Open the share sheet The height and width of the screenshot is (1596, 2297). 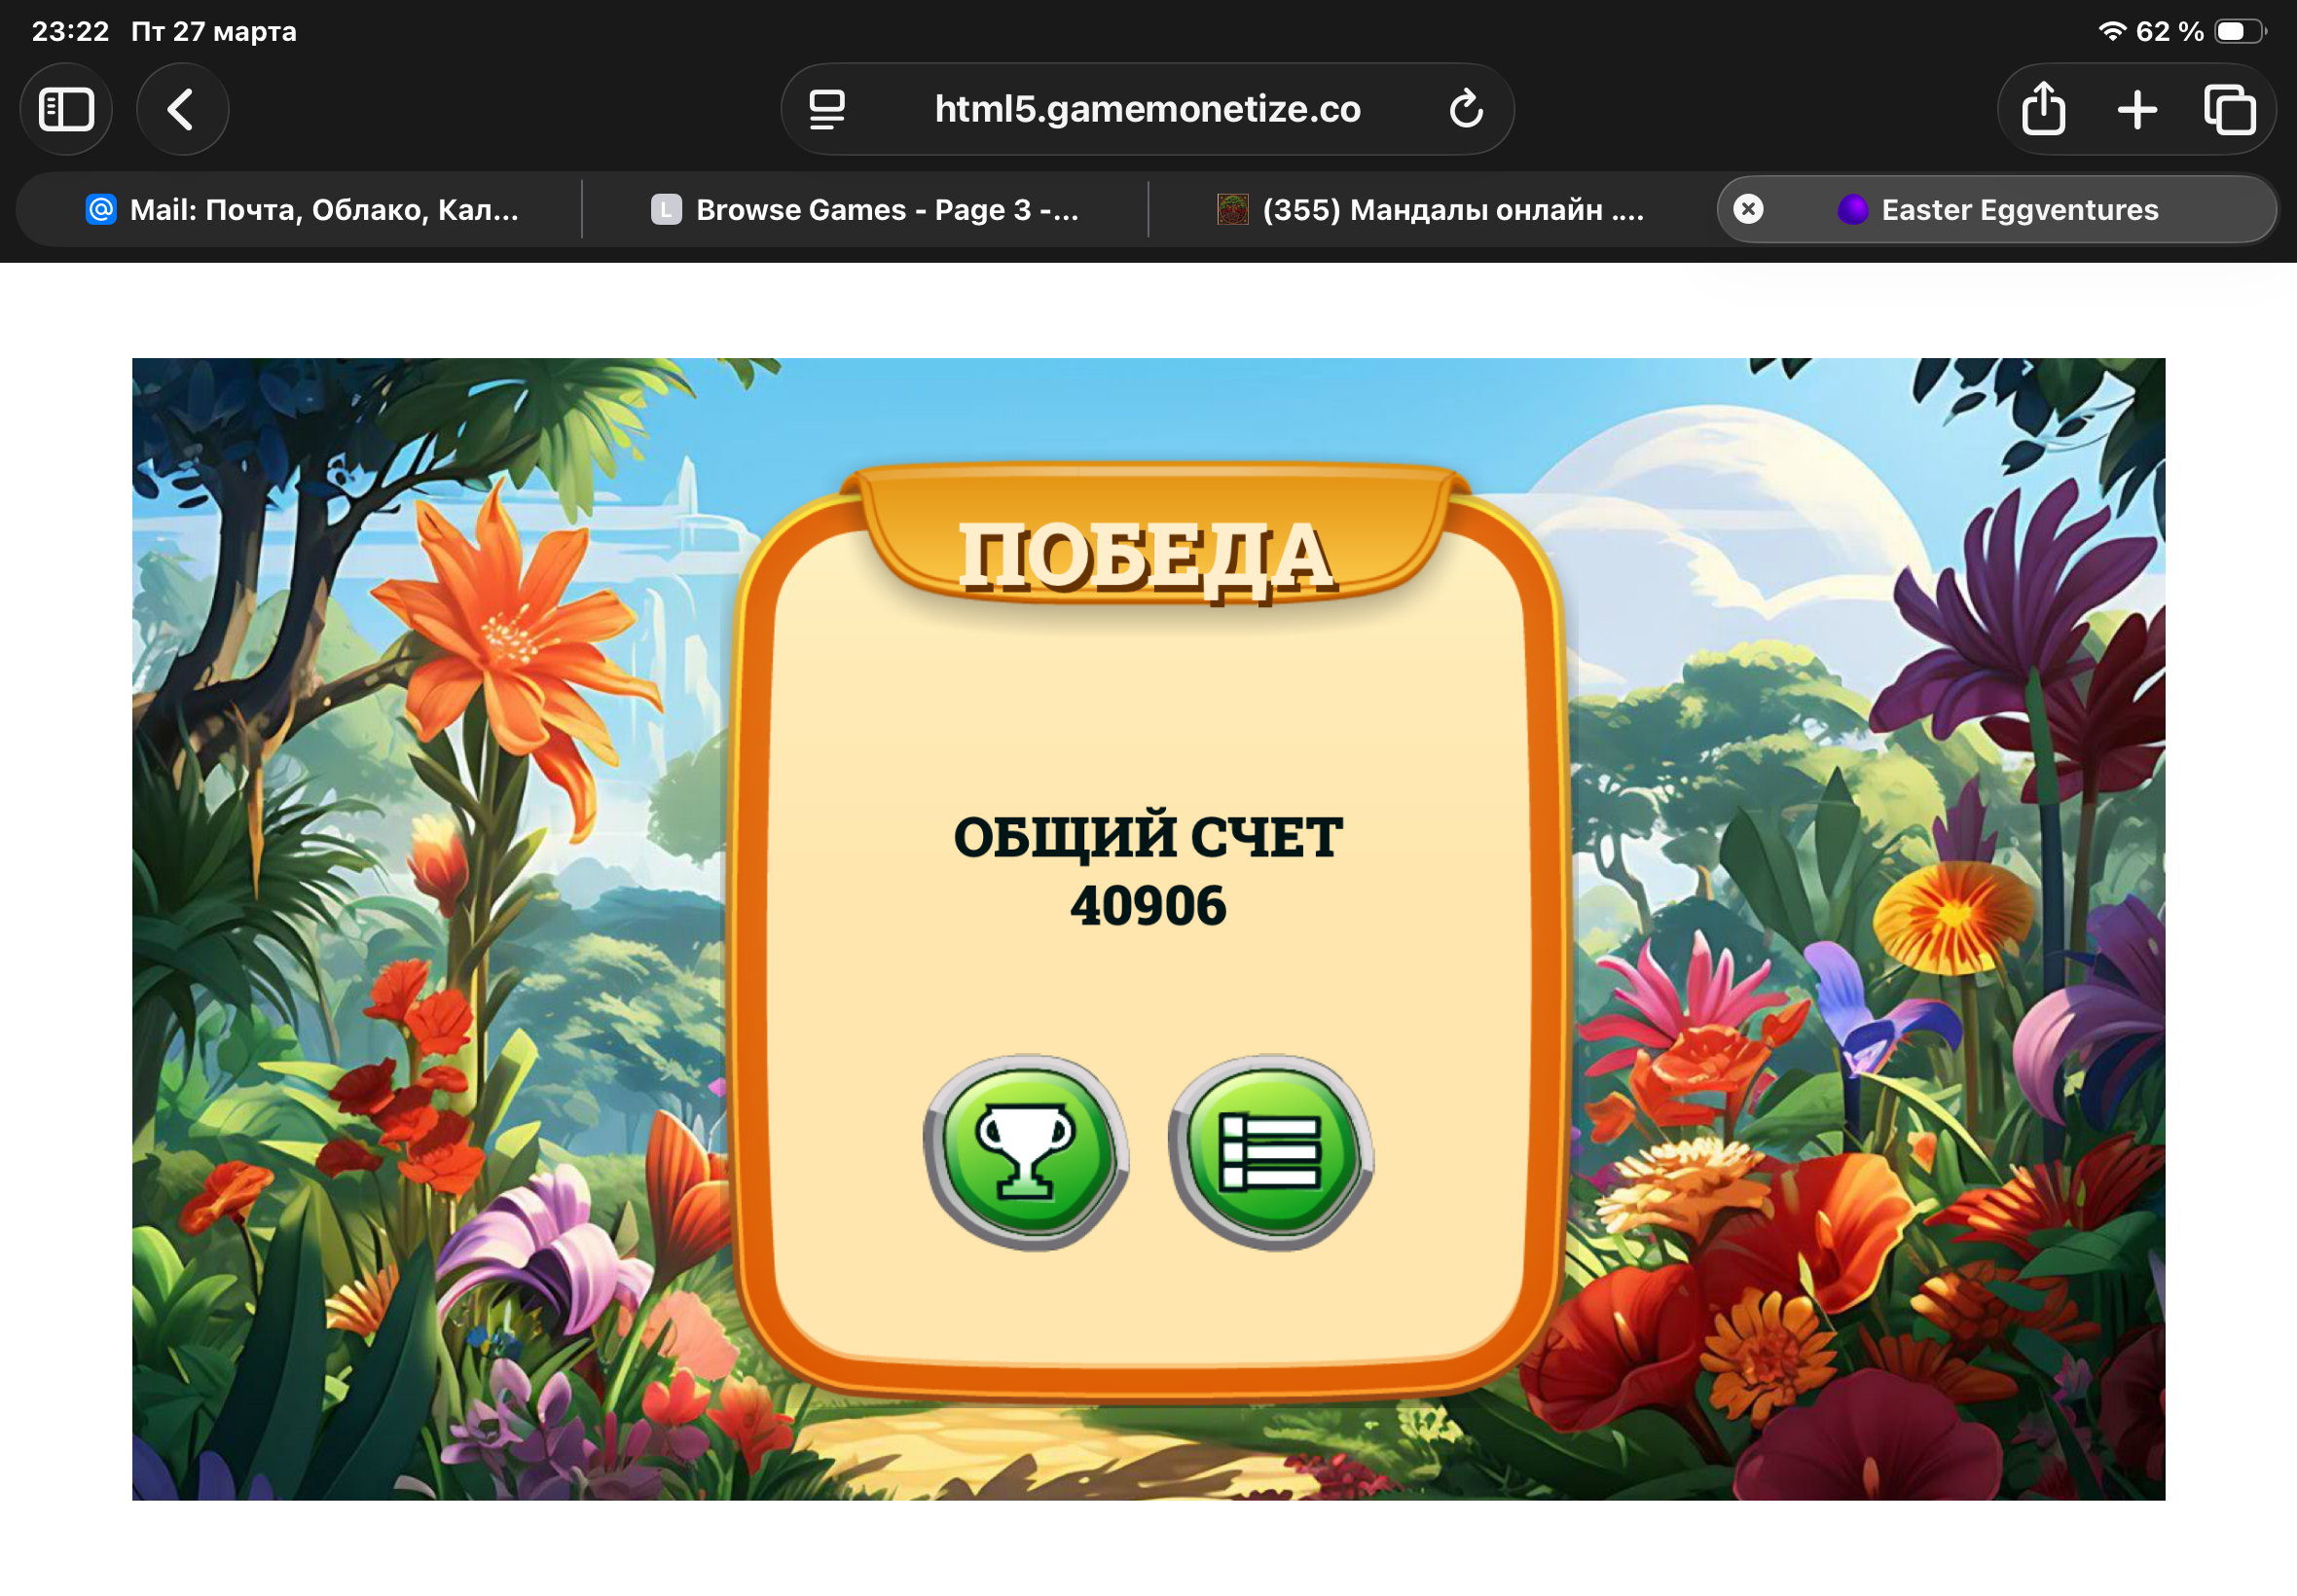[2043, 109]
